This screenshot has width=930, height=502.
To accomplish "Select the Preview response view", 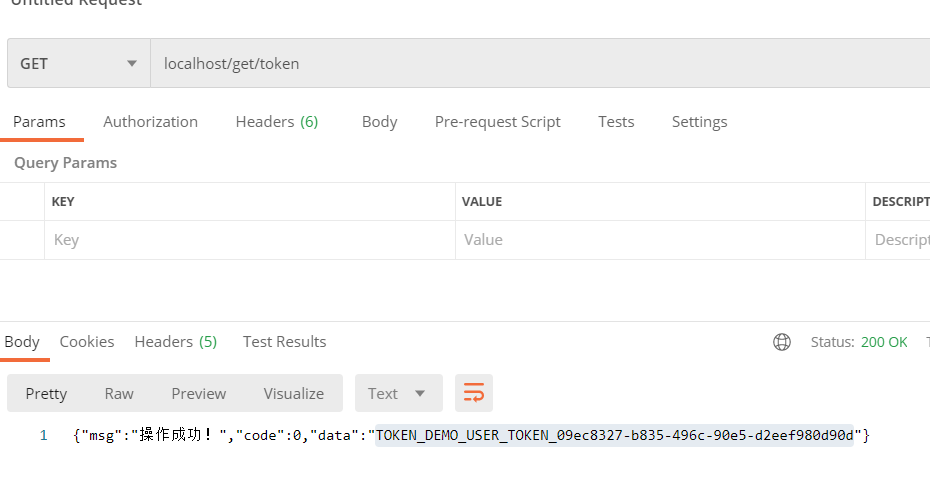I will coord(199,393).
